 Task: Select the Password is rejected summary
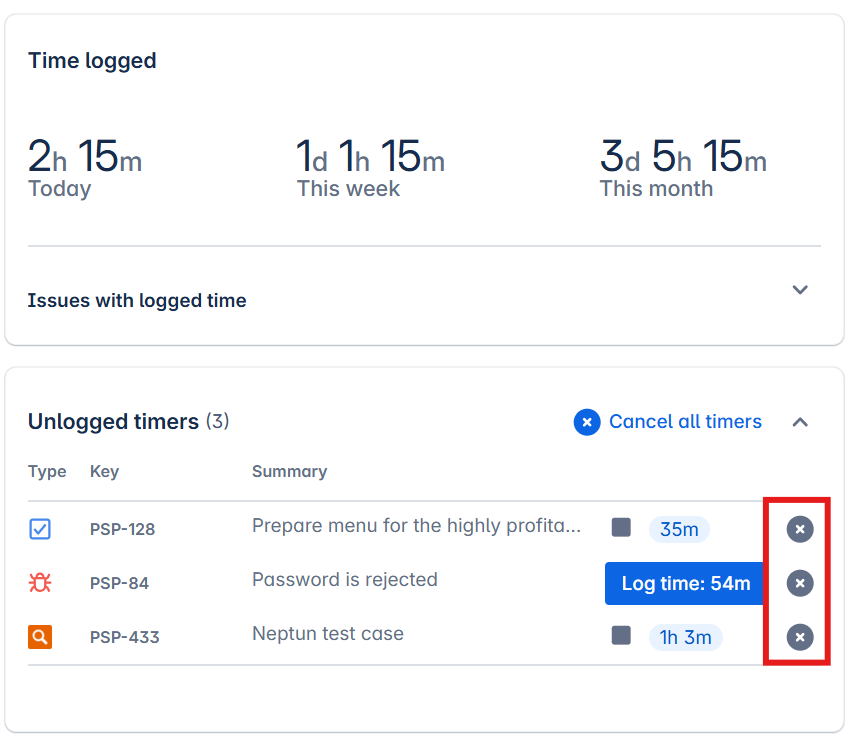tap(344, 579)
